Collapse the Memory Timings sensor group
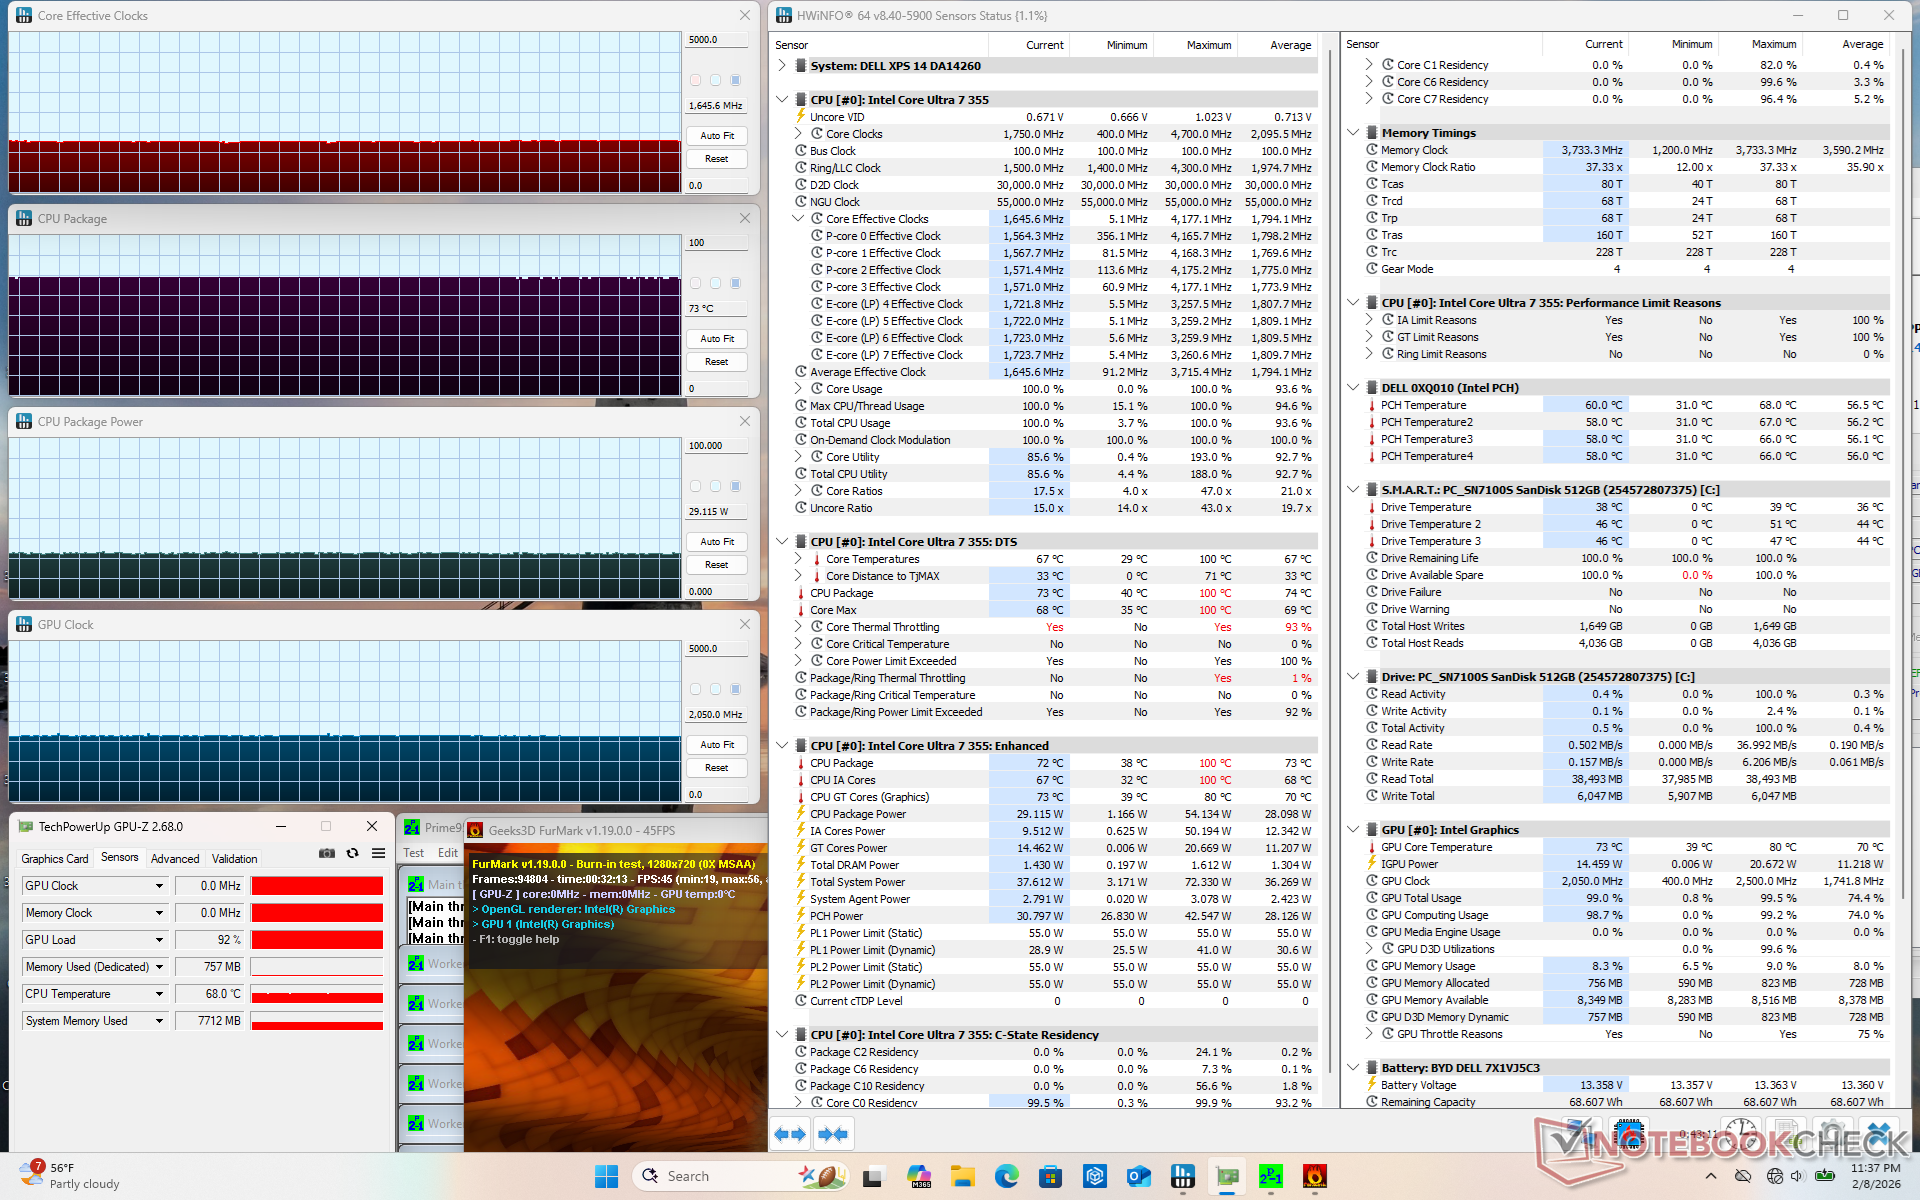 point(1353,133)
